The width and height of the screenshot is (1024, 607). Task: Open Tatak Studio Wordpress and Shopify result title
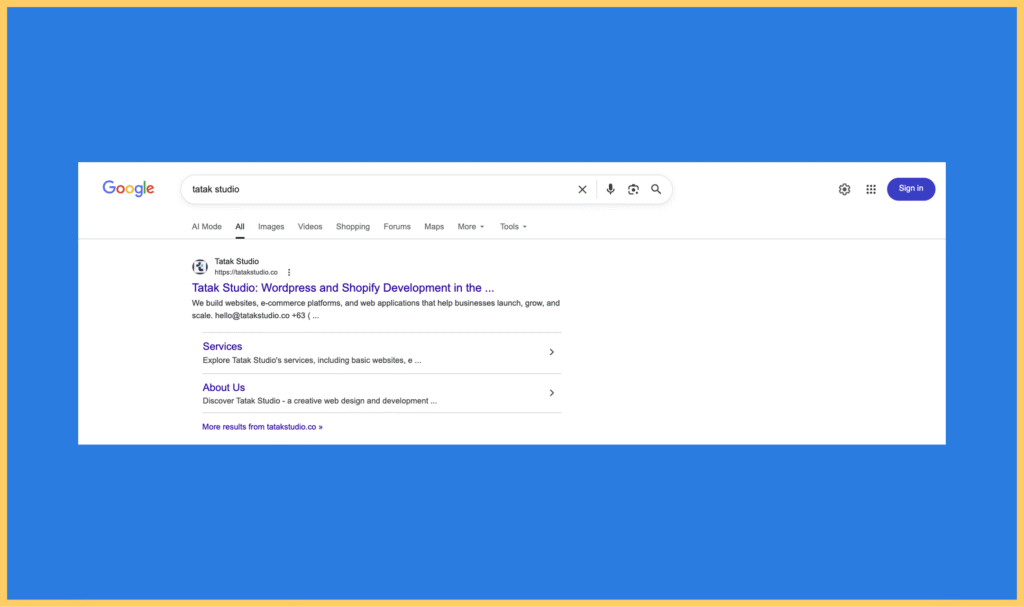343,287
